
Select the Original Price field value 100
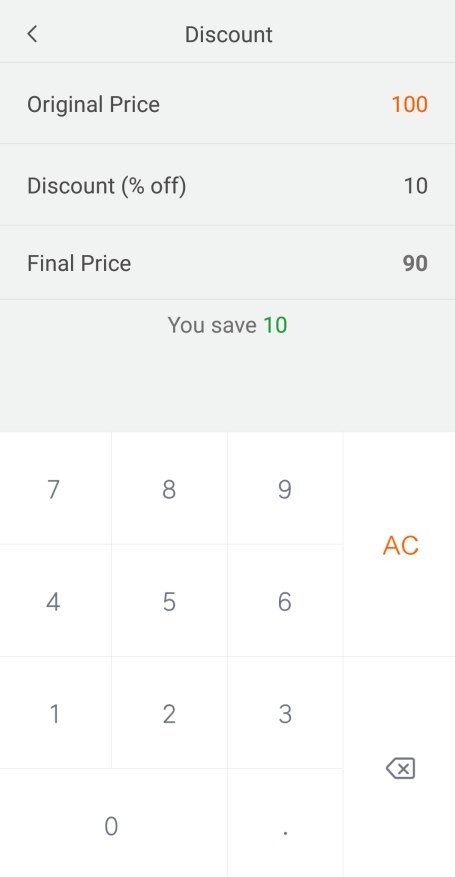point(410,105)
